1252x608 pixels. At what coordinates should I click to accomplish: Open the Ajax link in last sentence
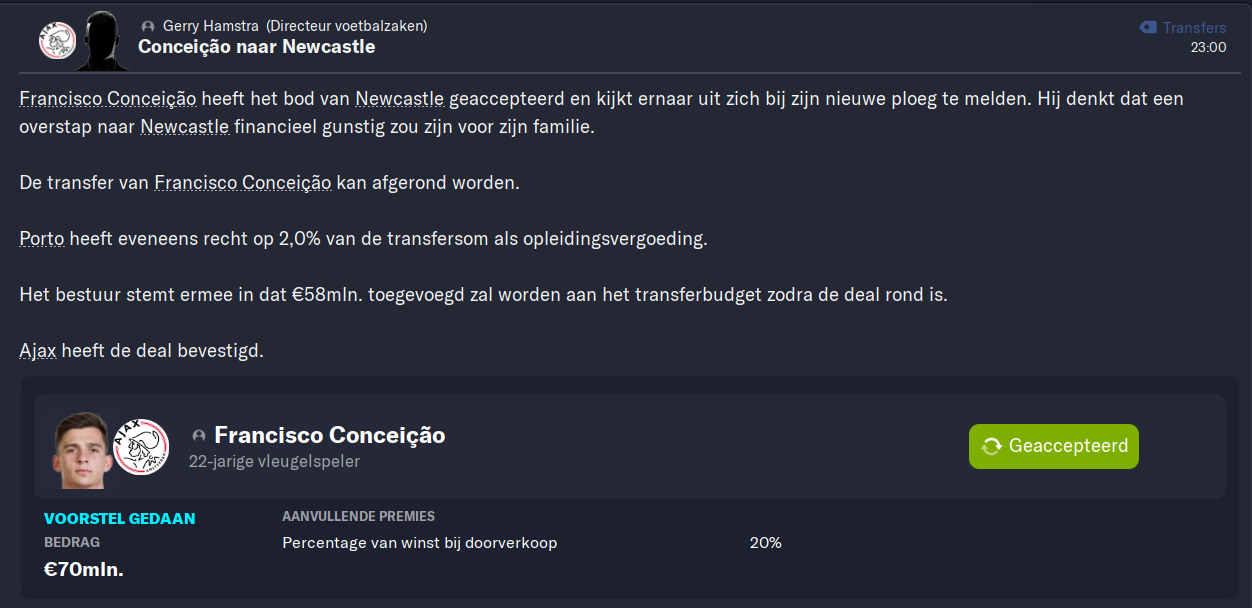(38, 351)
